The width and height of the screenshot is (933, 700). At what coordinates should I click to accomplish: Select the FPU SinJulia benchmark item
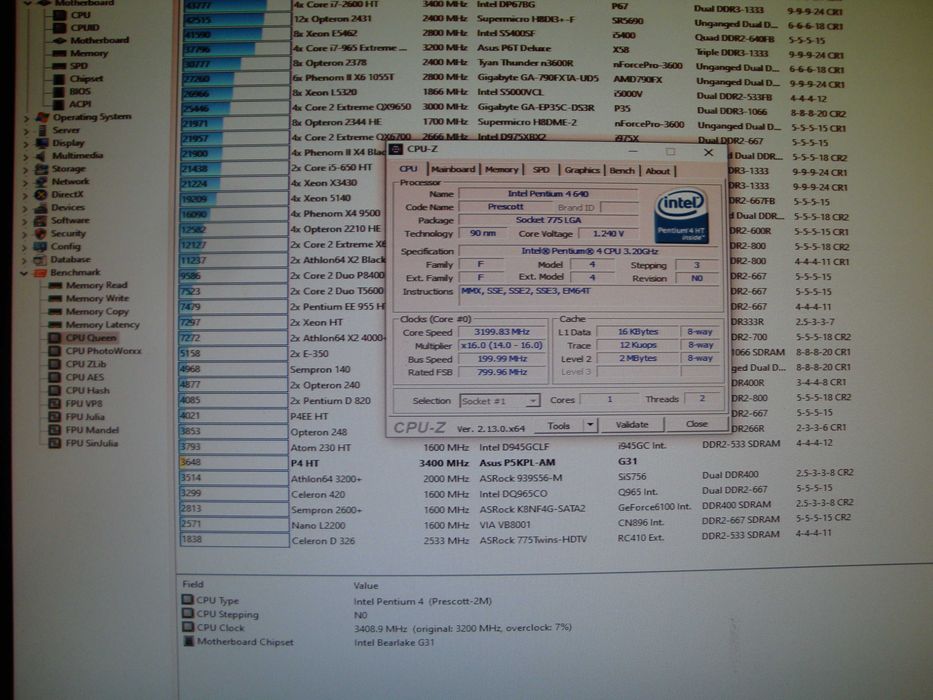92,443
